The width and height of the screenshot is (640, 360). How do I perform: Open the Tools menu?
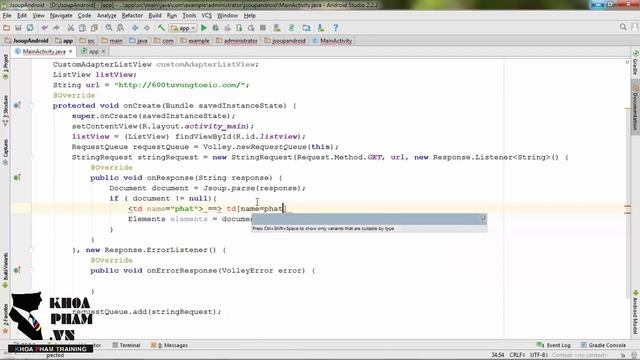(x=189, y=16)
